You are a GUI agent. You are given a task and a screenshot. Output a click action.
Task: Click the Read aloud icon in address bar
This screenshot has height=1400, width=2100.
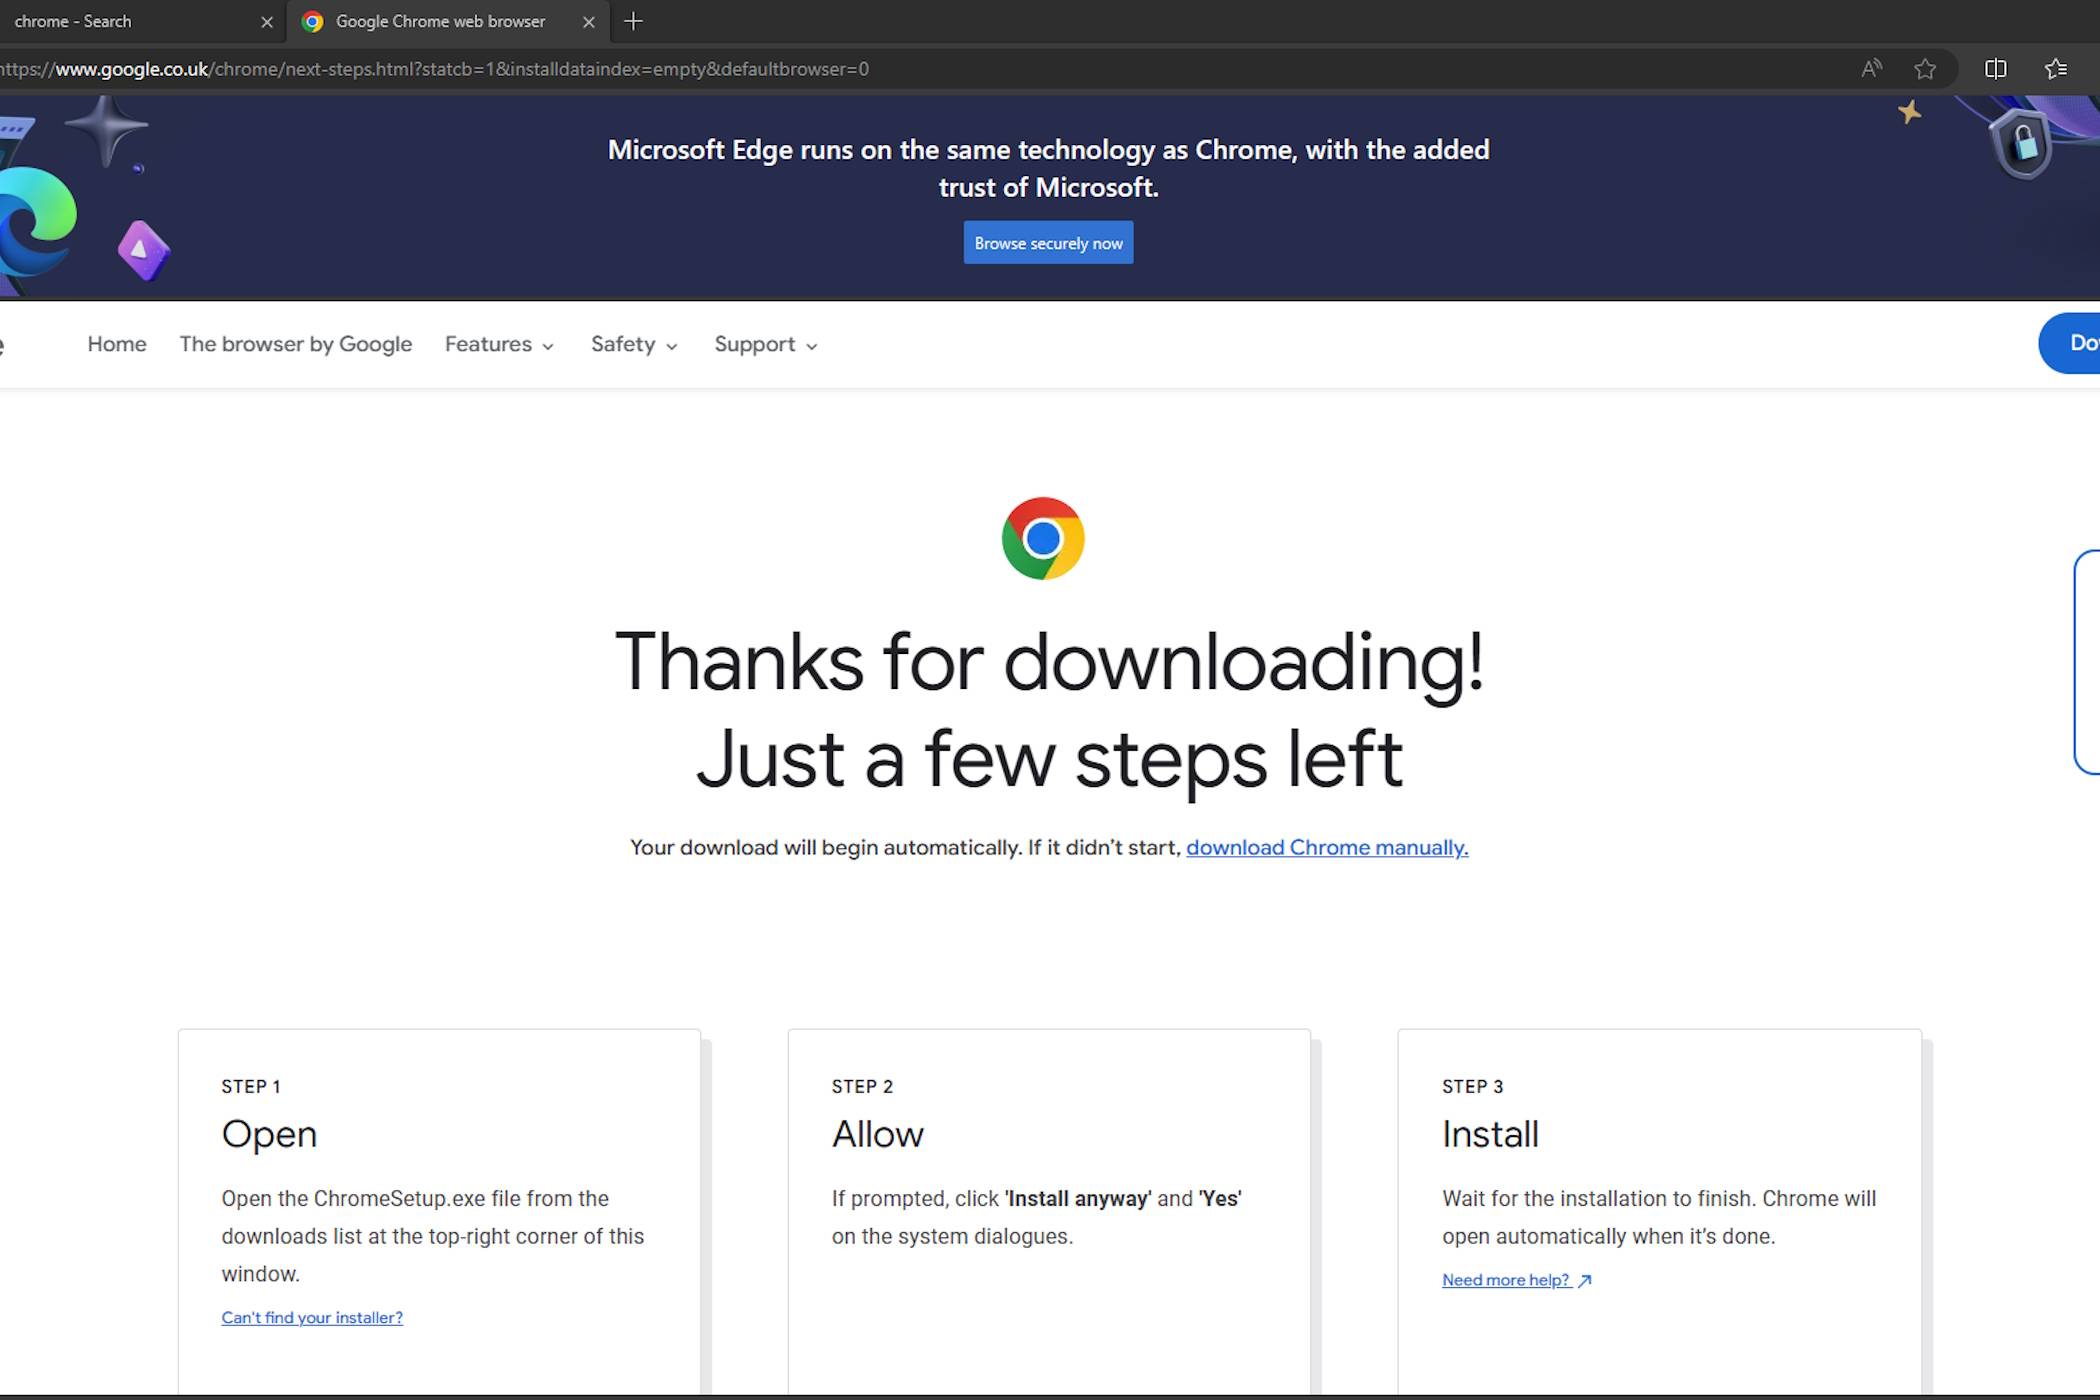coord(1871,69)
